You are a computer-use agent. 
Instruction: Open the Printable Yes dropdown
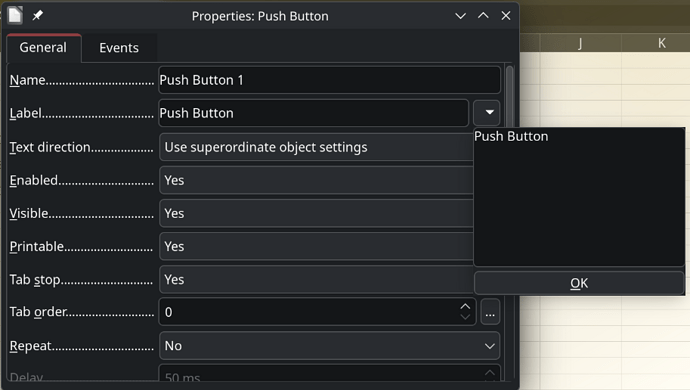tap(316, 246)
